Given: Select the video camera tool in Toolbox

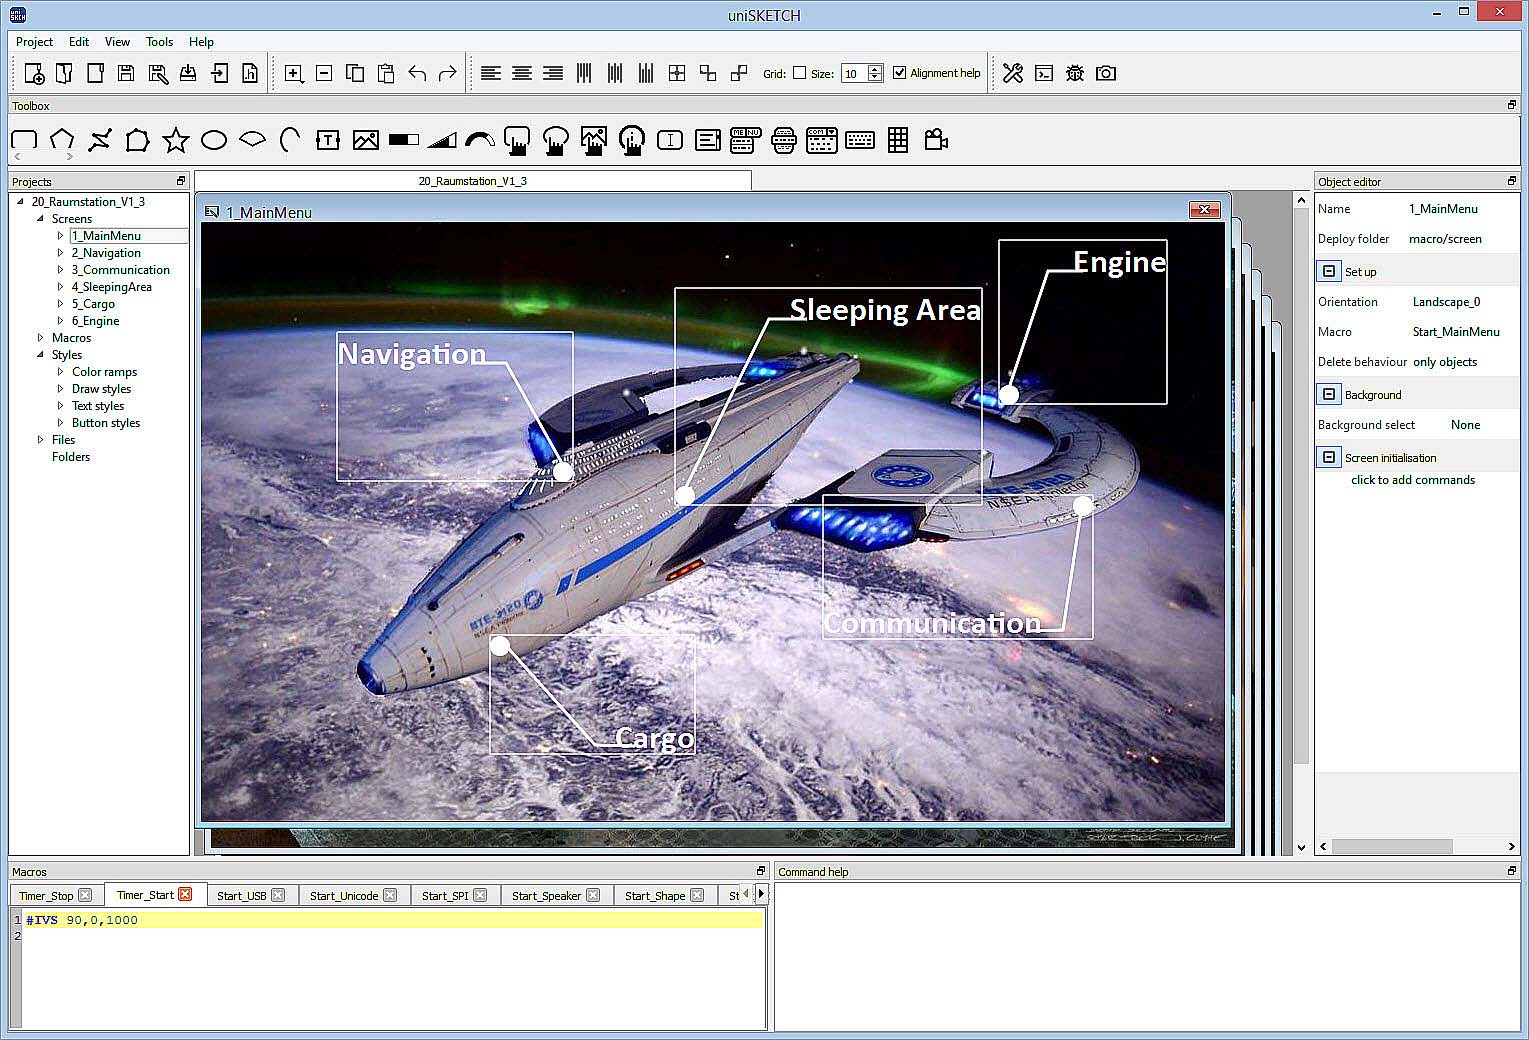Looking at the screenshot, I should (x=936, y=140).
